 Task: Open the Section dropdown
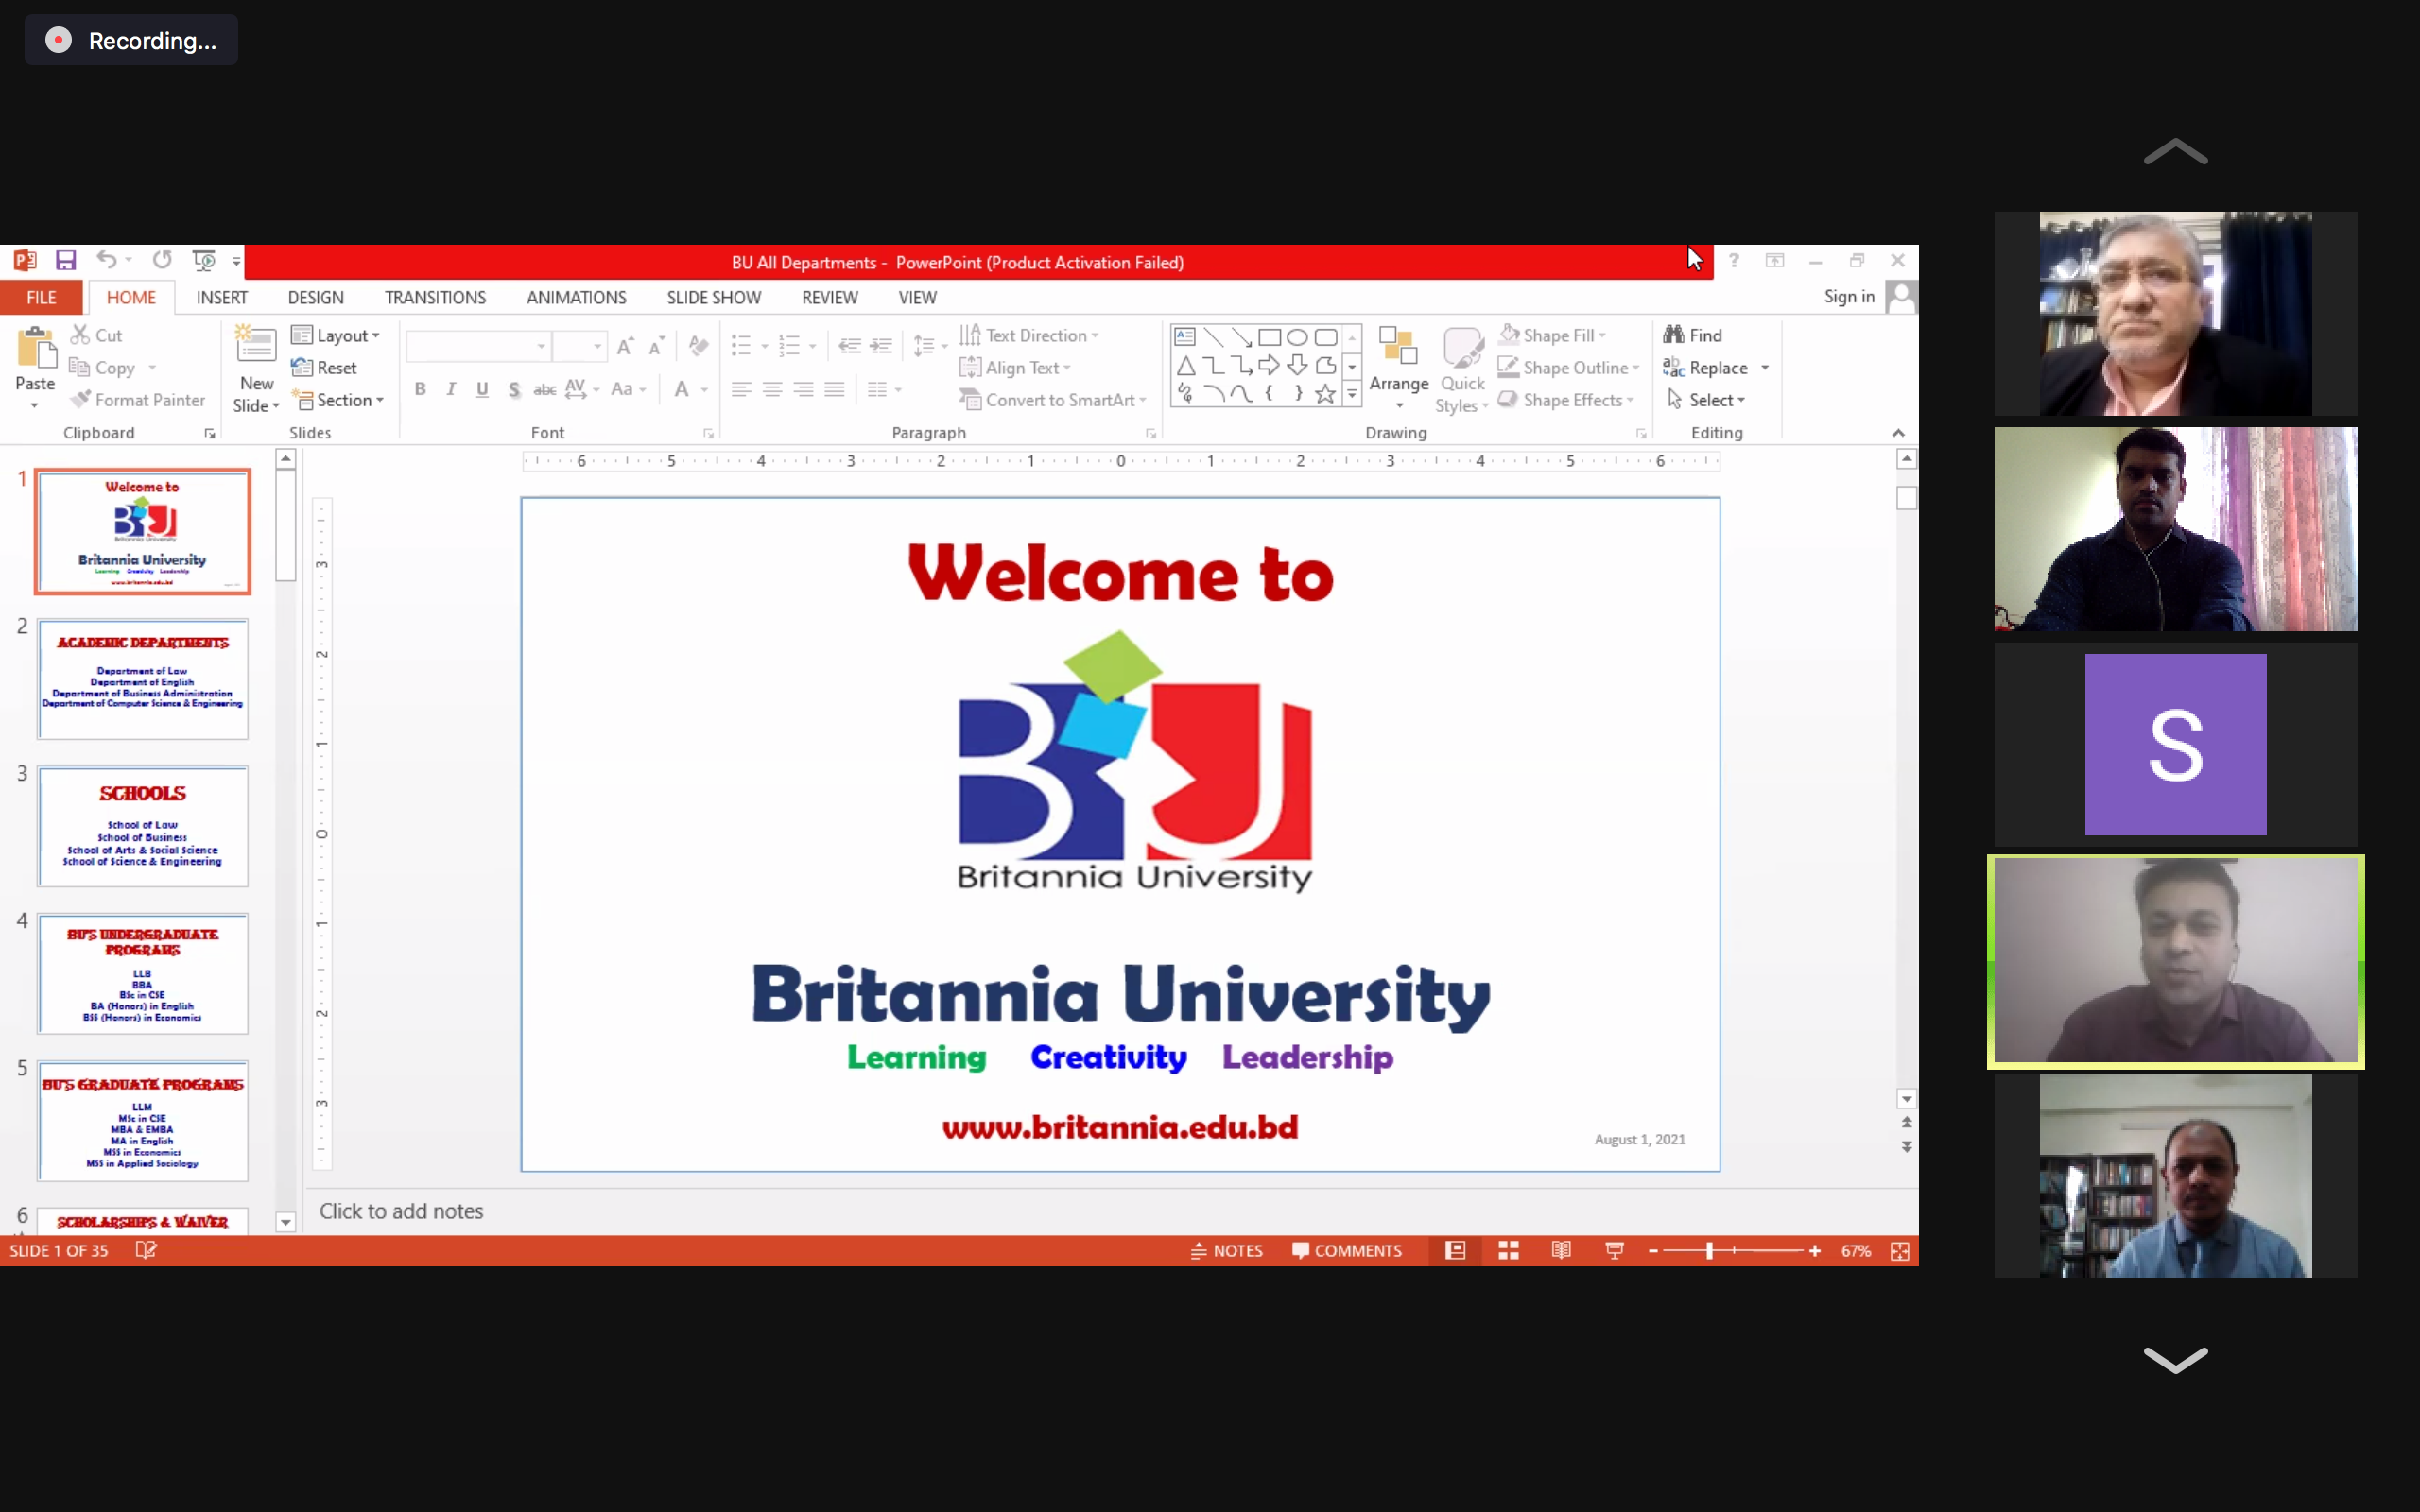[338, 400]
